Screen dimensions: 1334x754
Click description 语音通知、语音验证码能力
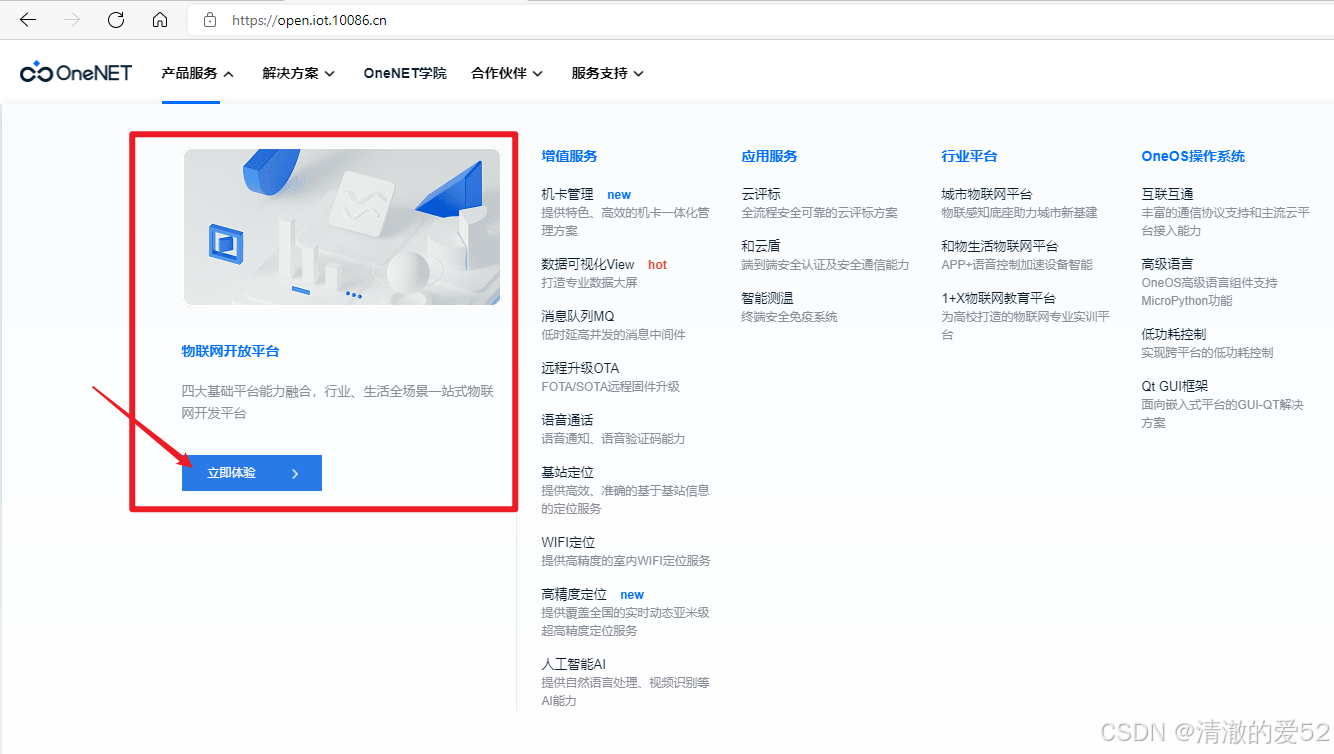(613, 439)
